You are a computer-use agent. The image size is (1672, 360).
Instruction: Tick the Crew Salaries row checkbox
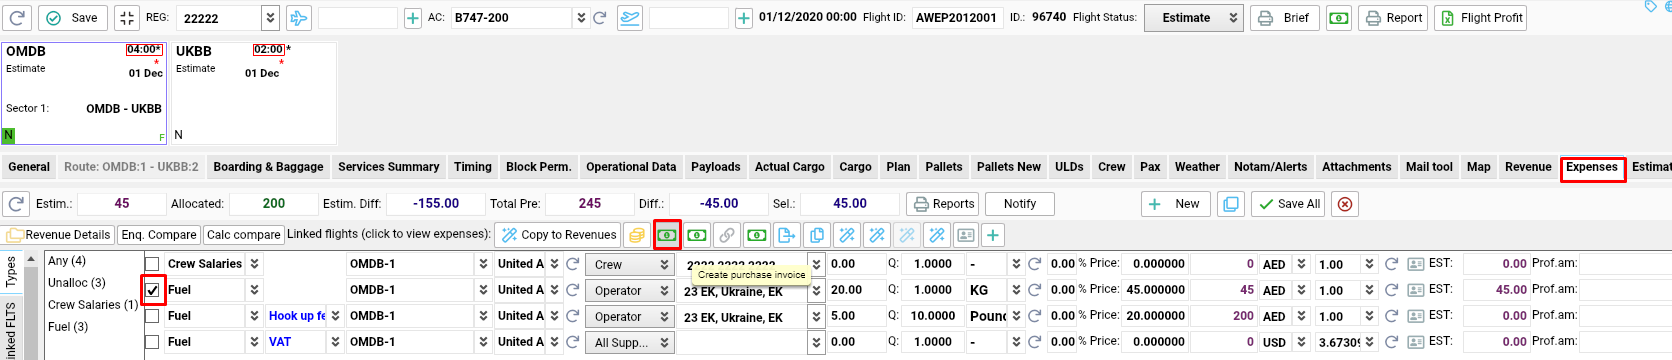(x=153, y=264)
